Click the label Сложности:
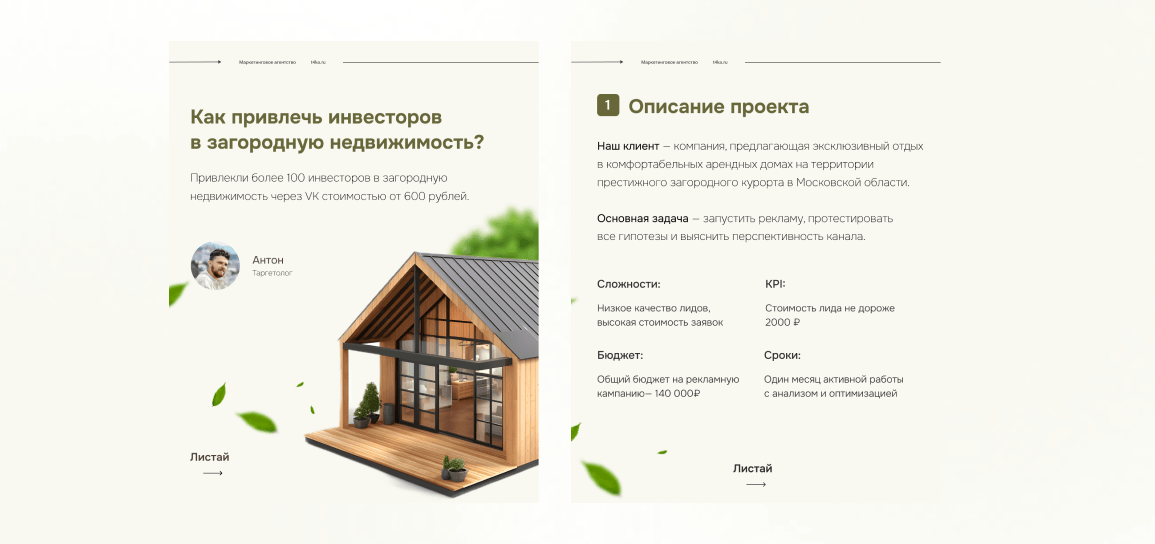This screenshot has width=1155, height=544. (x=629, y=284)
